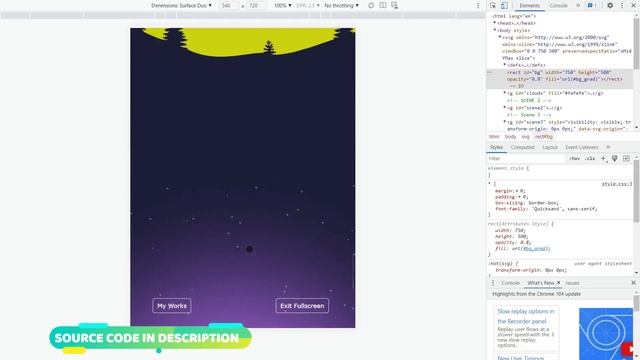This screenshot has height=360, width=640.
Task: Toggle the .cls class editor button
Action: (x=590, y=159)
